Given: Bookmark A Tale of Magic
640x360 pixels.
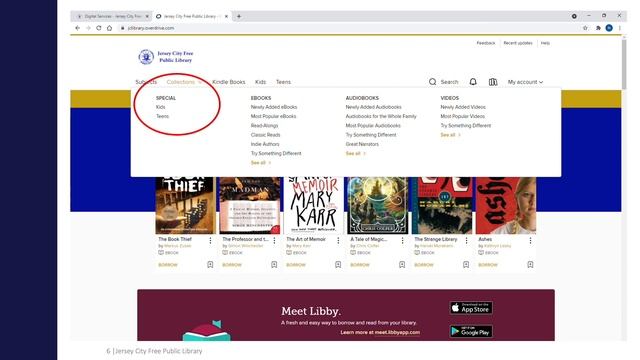Looking at the screenshot, I should (402, 264).
